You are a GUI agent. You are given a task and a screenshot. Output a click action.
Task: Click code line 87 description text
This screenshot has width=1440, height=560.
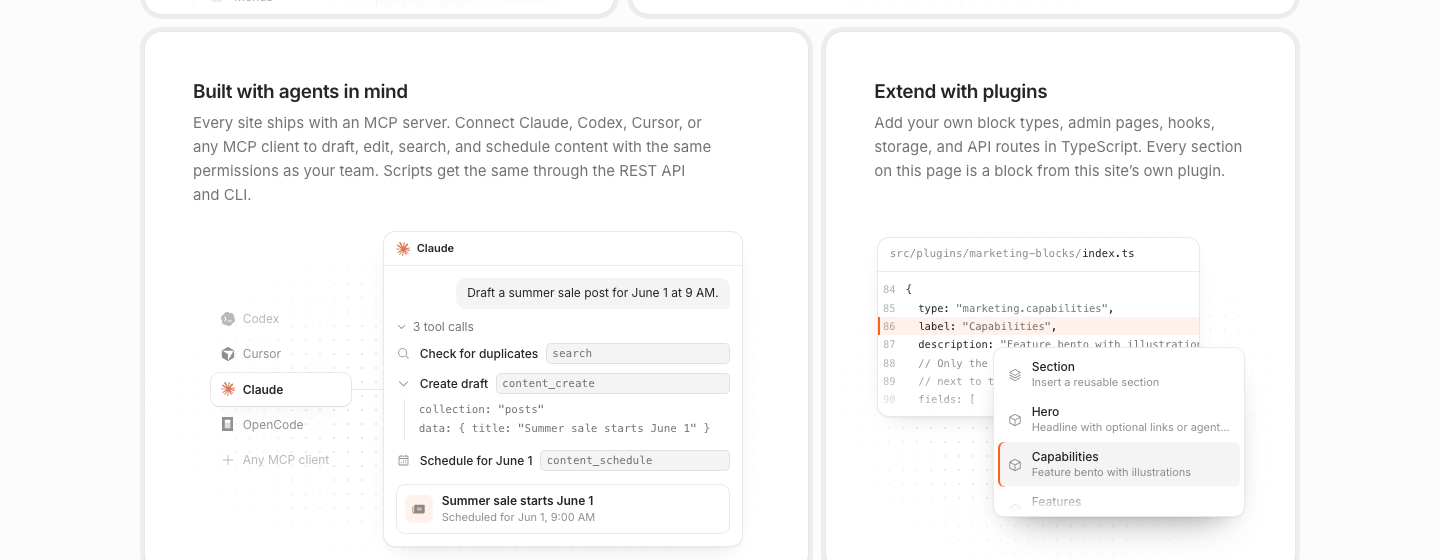point(1058,344)
